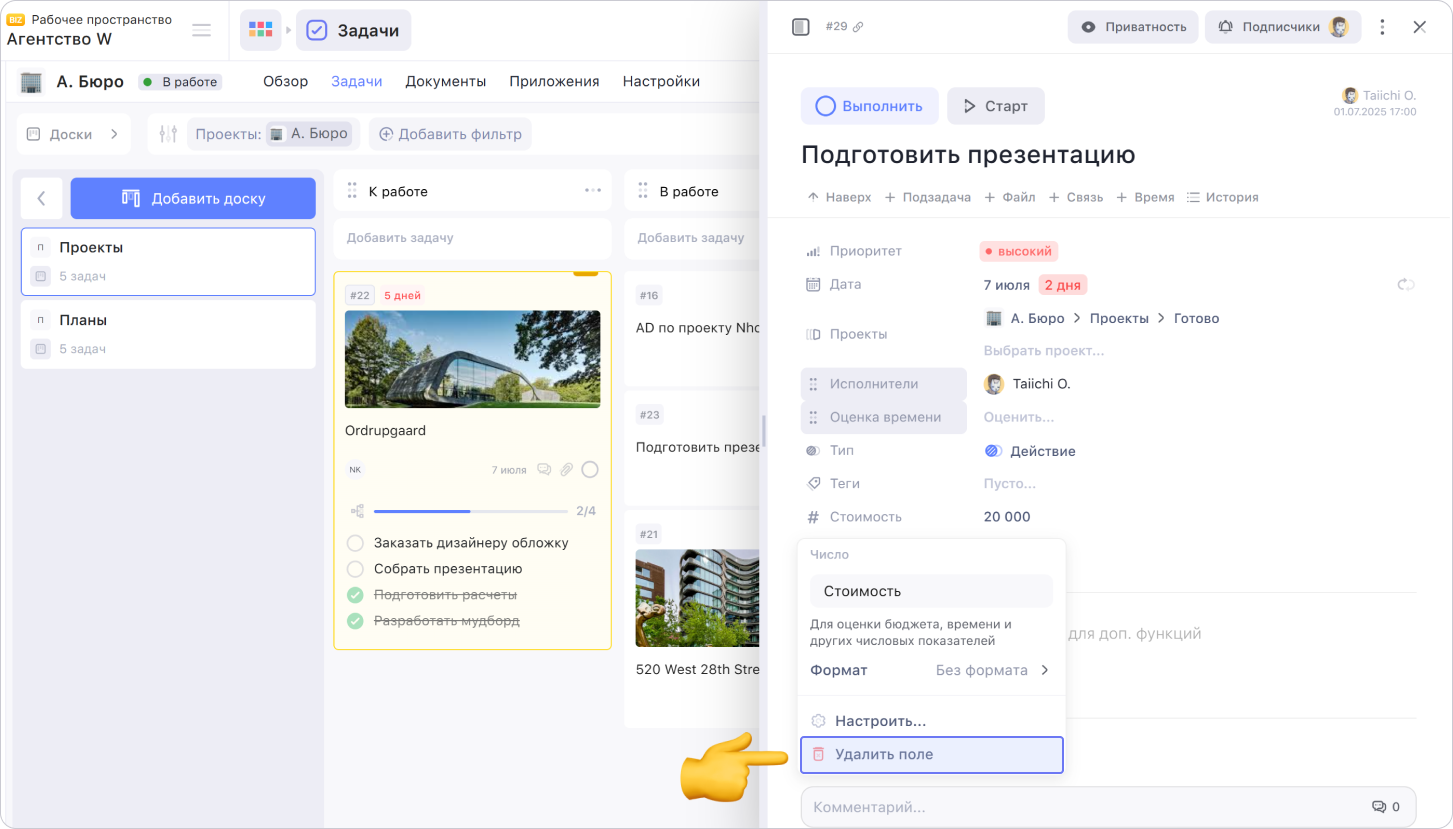Open Формат option Без формата
Viewport: 1453px width, 829px height.
[x=992, y=670]
